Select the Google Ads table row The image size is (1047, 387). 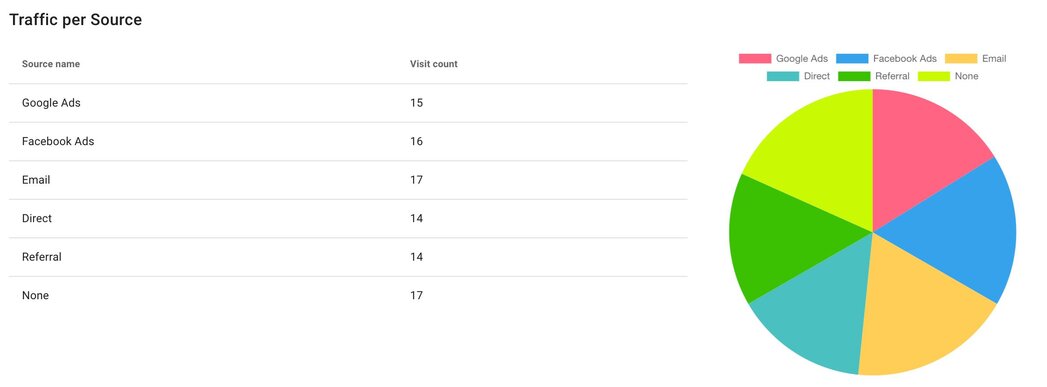(x=348, y=103)
